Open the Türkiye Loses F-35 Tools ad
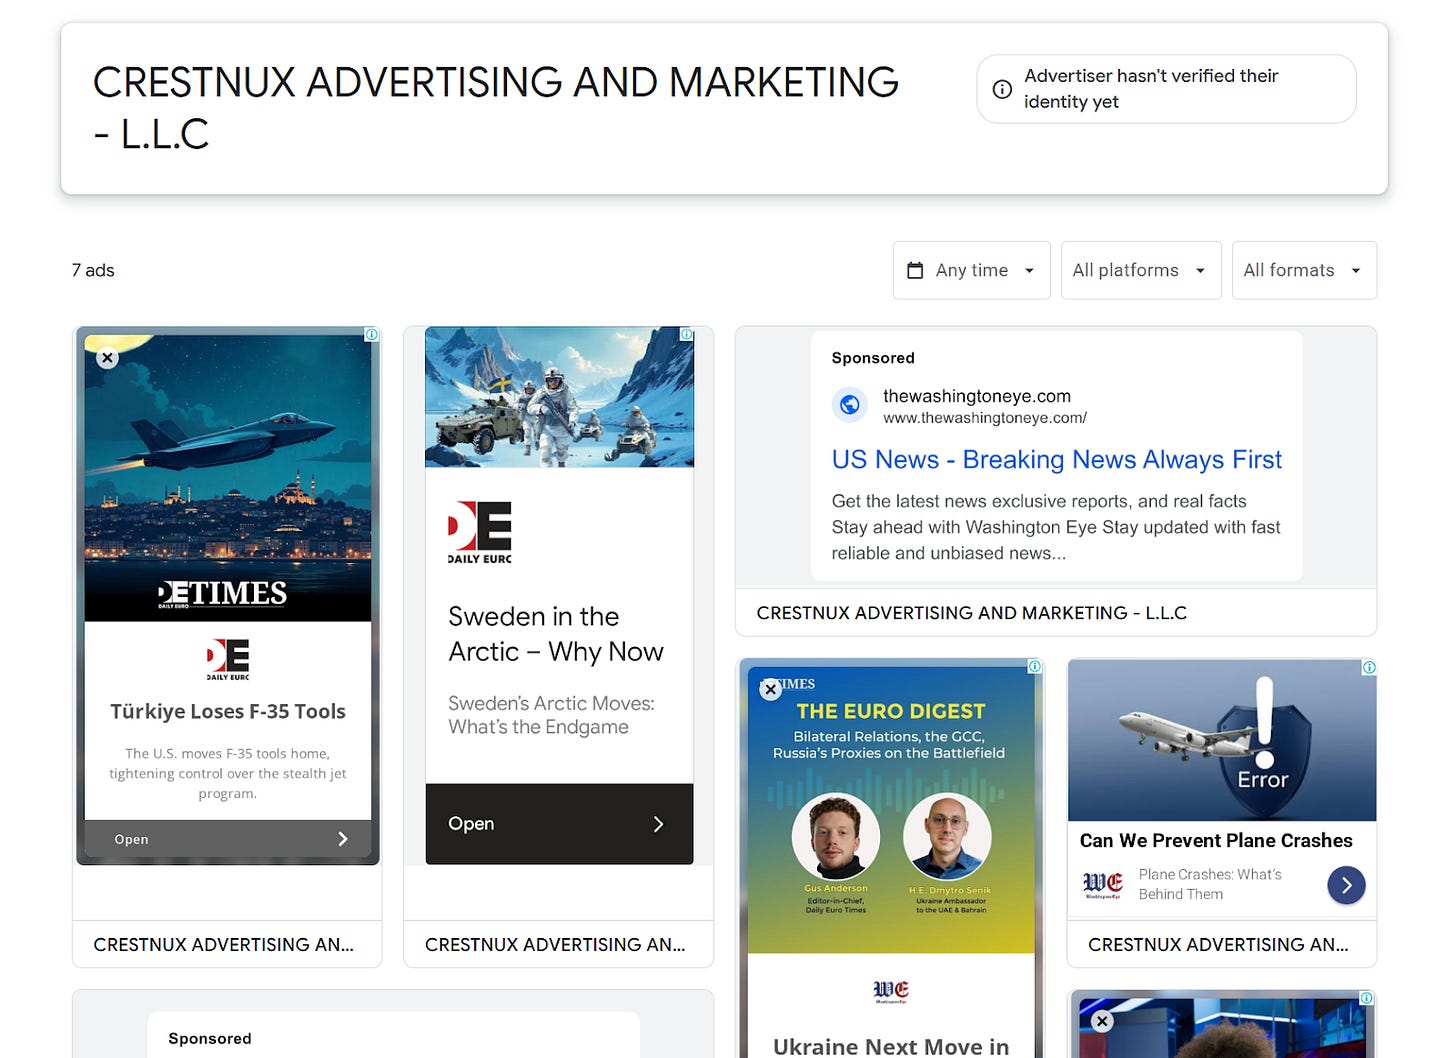 [228, 839]
